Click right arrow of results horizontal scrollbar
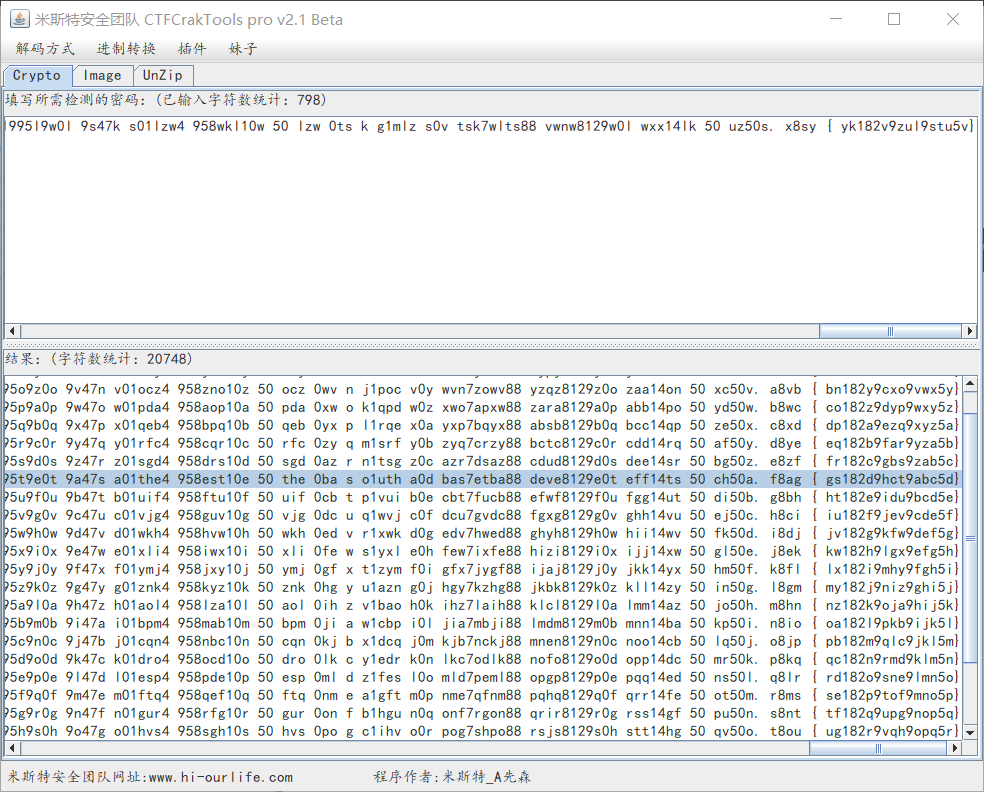The image size is (984, 792). point(956,747)
